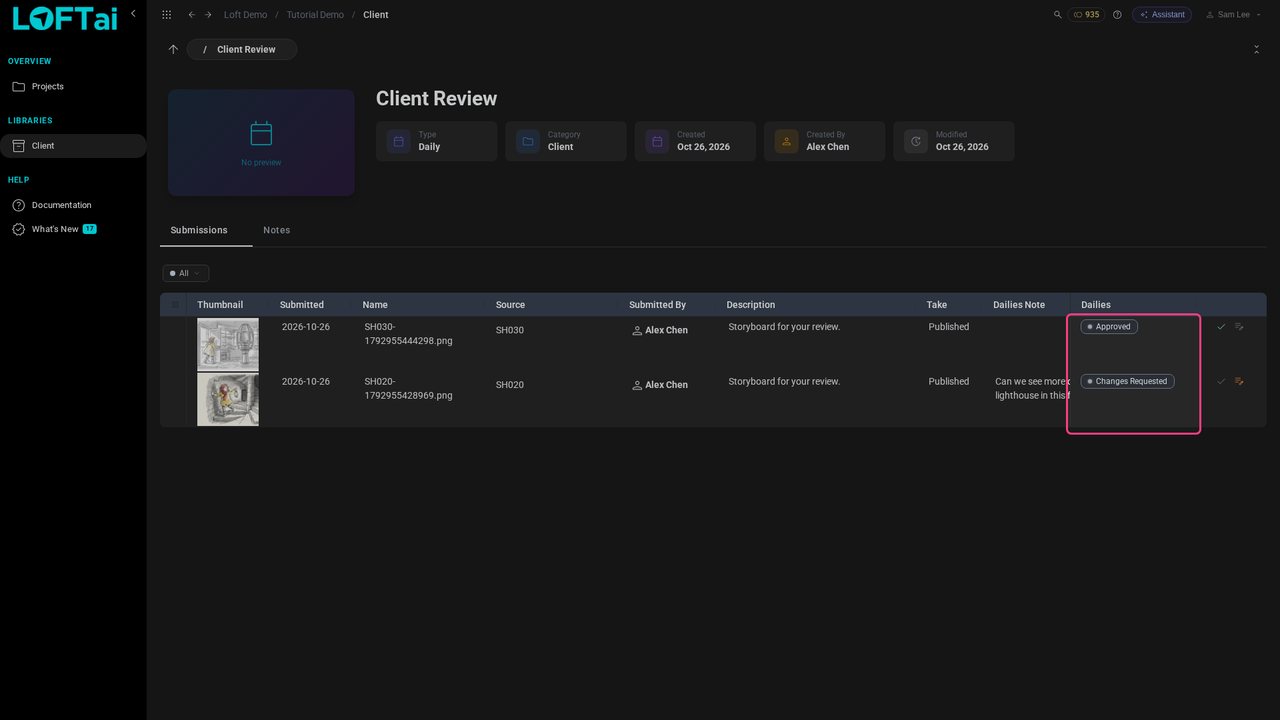Viewport: 1280px width, 720px height.
Task: Switch to the Submissions tab
Action: tap(199, 230)
